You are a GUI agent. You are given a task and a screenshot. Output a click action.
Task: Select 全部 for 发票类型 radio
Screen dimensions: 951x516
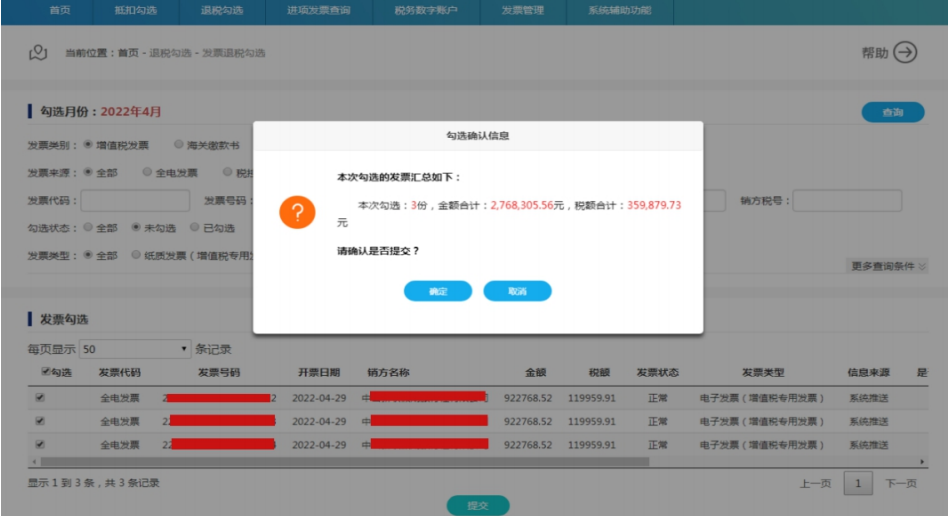pyautogui.click(x=88, y=255)
